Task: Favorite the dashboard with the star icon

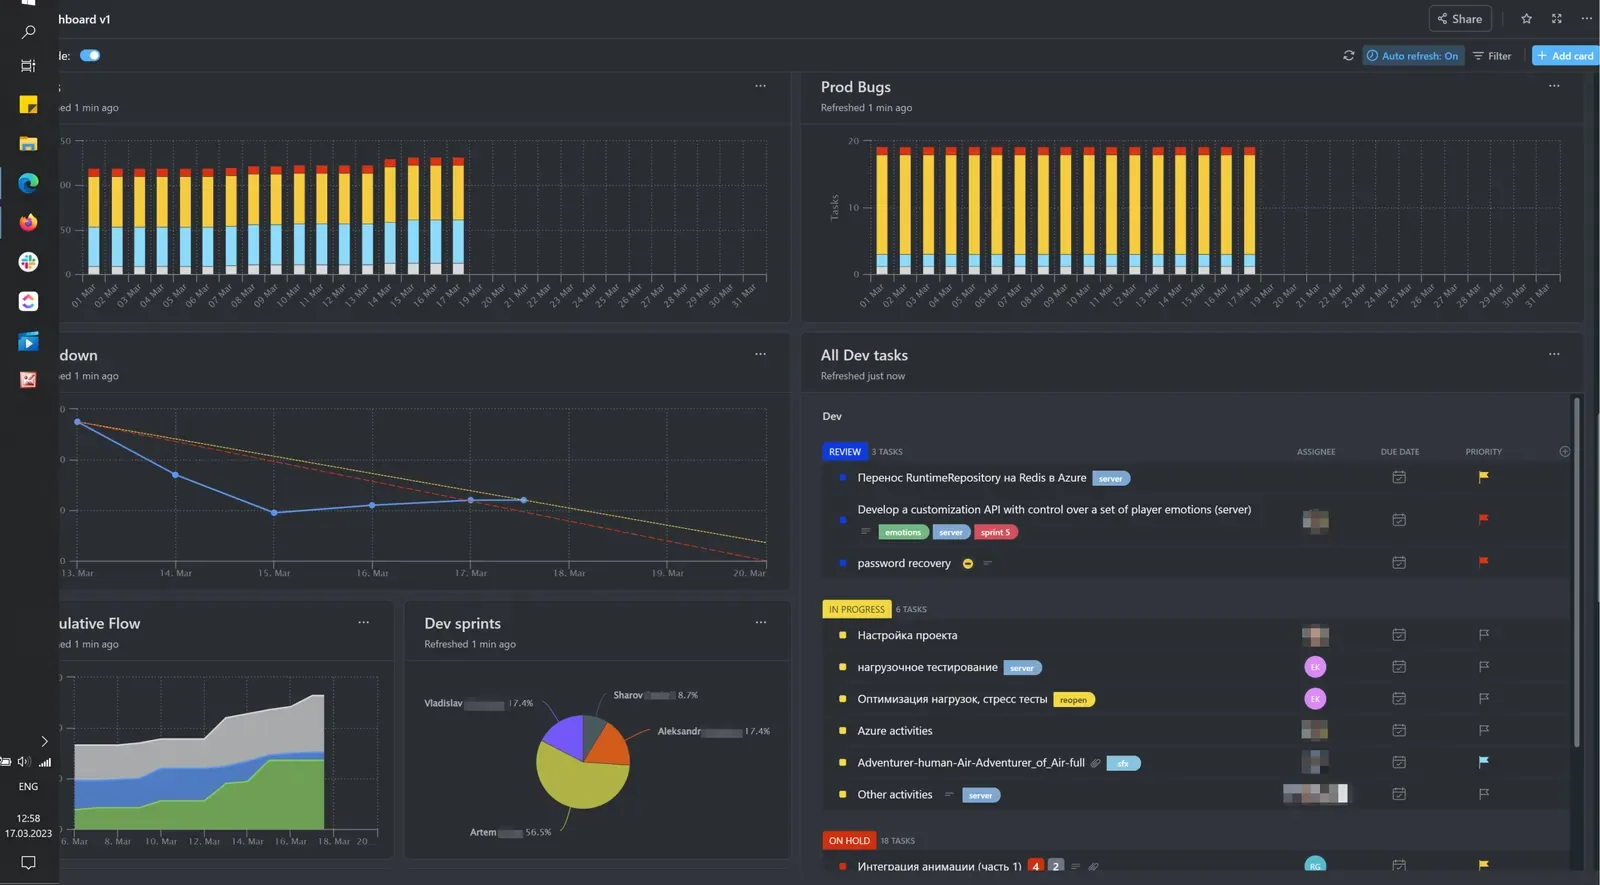Action: 1526,18
